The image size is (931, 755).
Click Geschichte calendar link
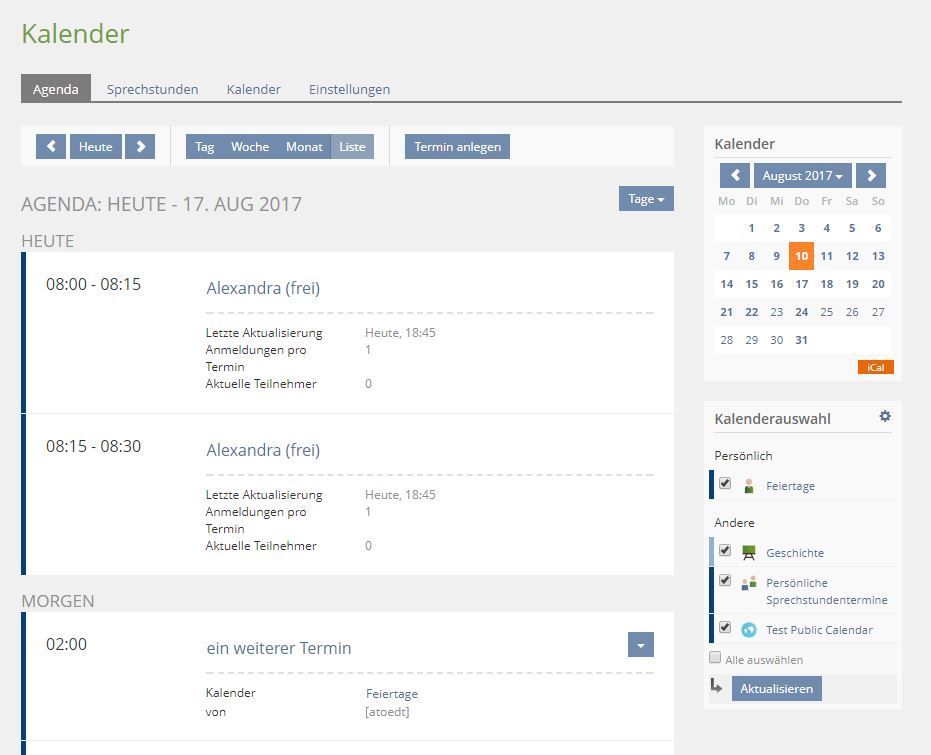pos(795,553)
